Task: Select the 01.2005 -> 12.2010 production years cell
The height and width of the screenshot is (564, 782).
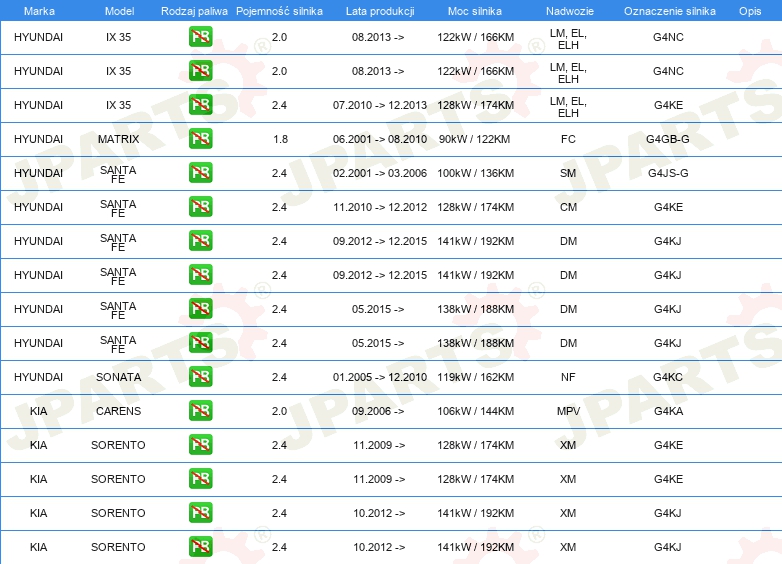Action: tap(380, 377)
